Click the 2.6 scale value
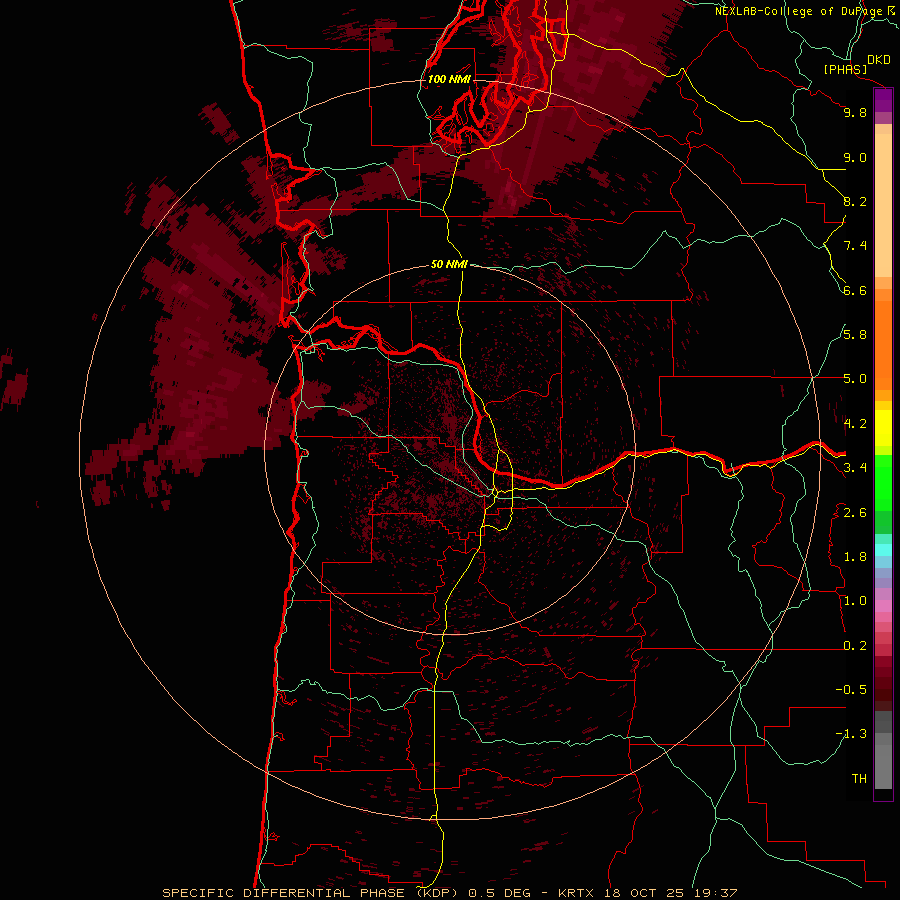Image resolution: width=900 pixels, height=900 pixels. click(855, 513)
